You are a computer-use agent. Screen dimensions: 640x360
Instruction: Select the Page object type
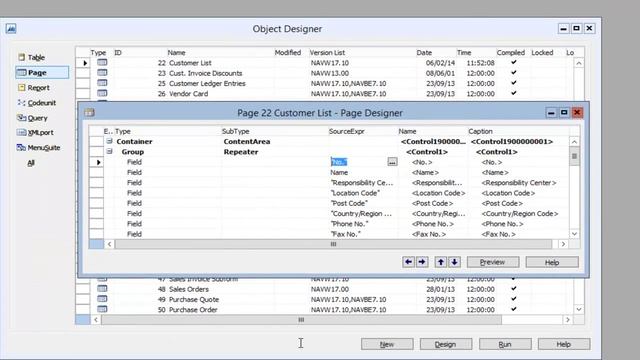[x=42, y=73]
